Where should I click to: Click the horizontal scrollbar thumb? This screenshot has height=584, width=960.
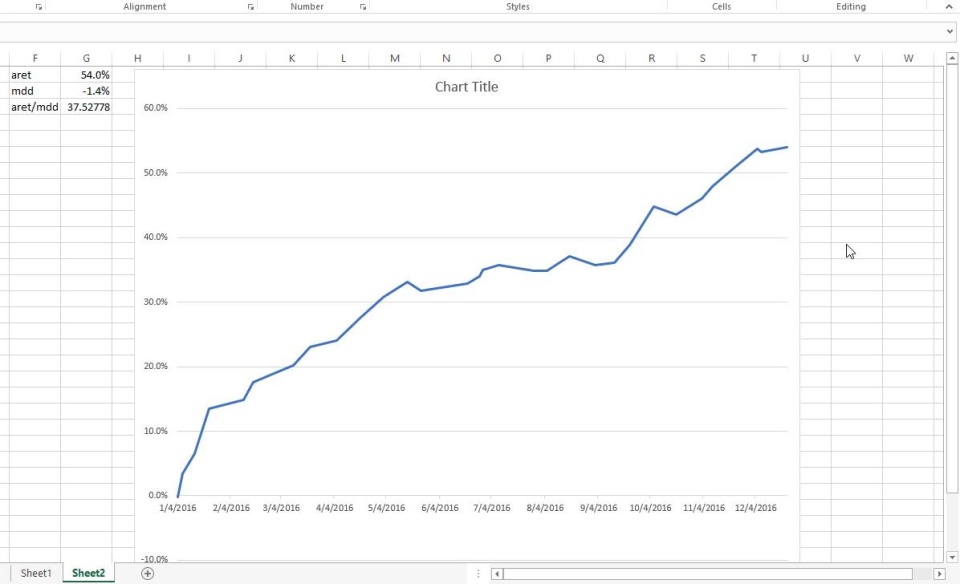pos(708,574)
